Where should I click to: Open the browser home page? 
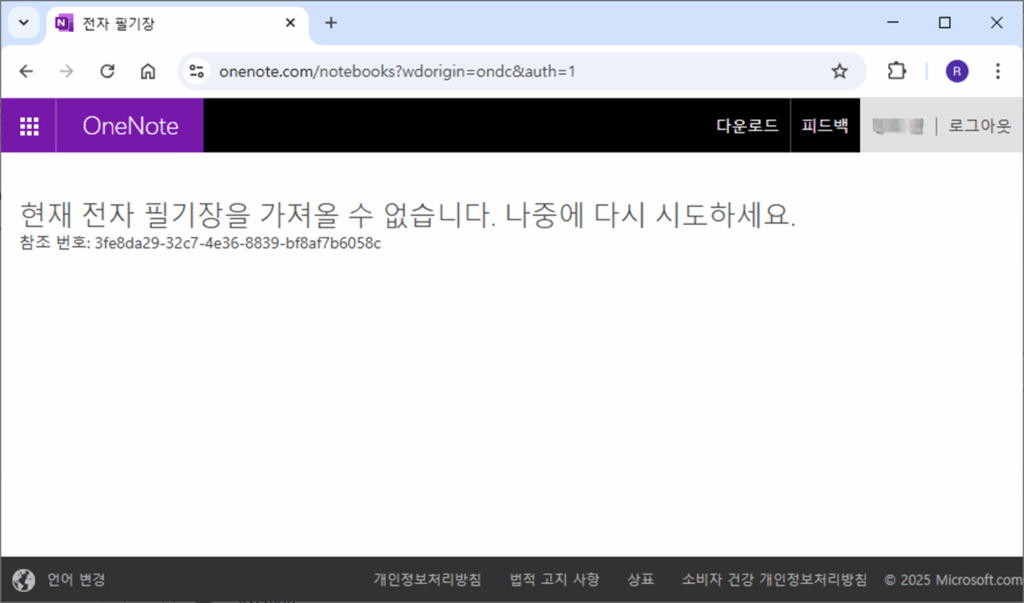coord(148,71)
